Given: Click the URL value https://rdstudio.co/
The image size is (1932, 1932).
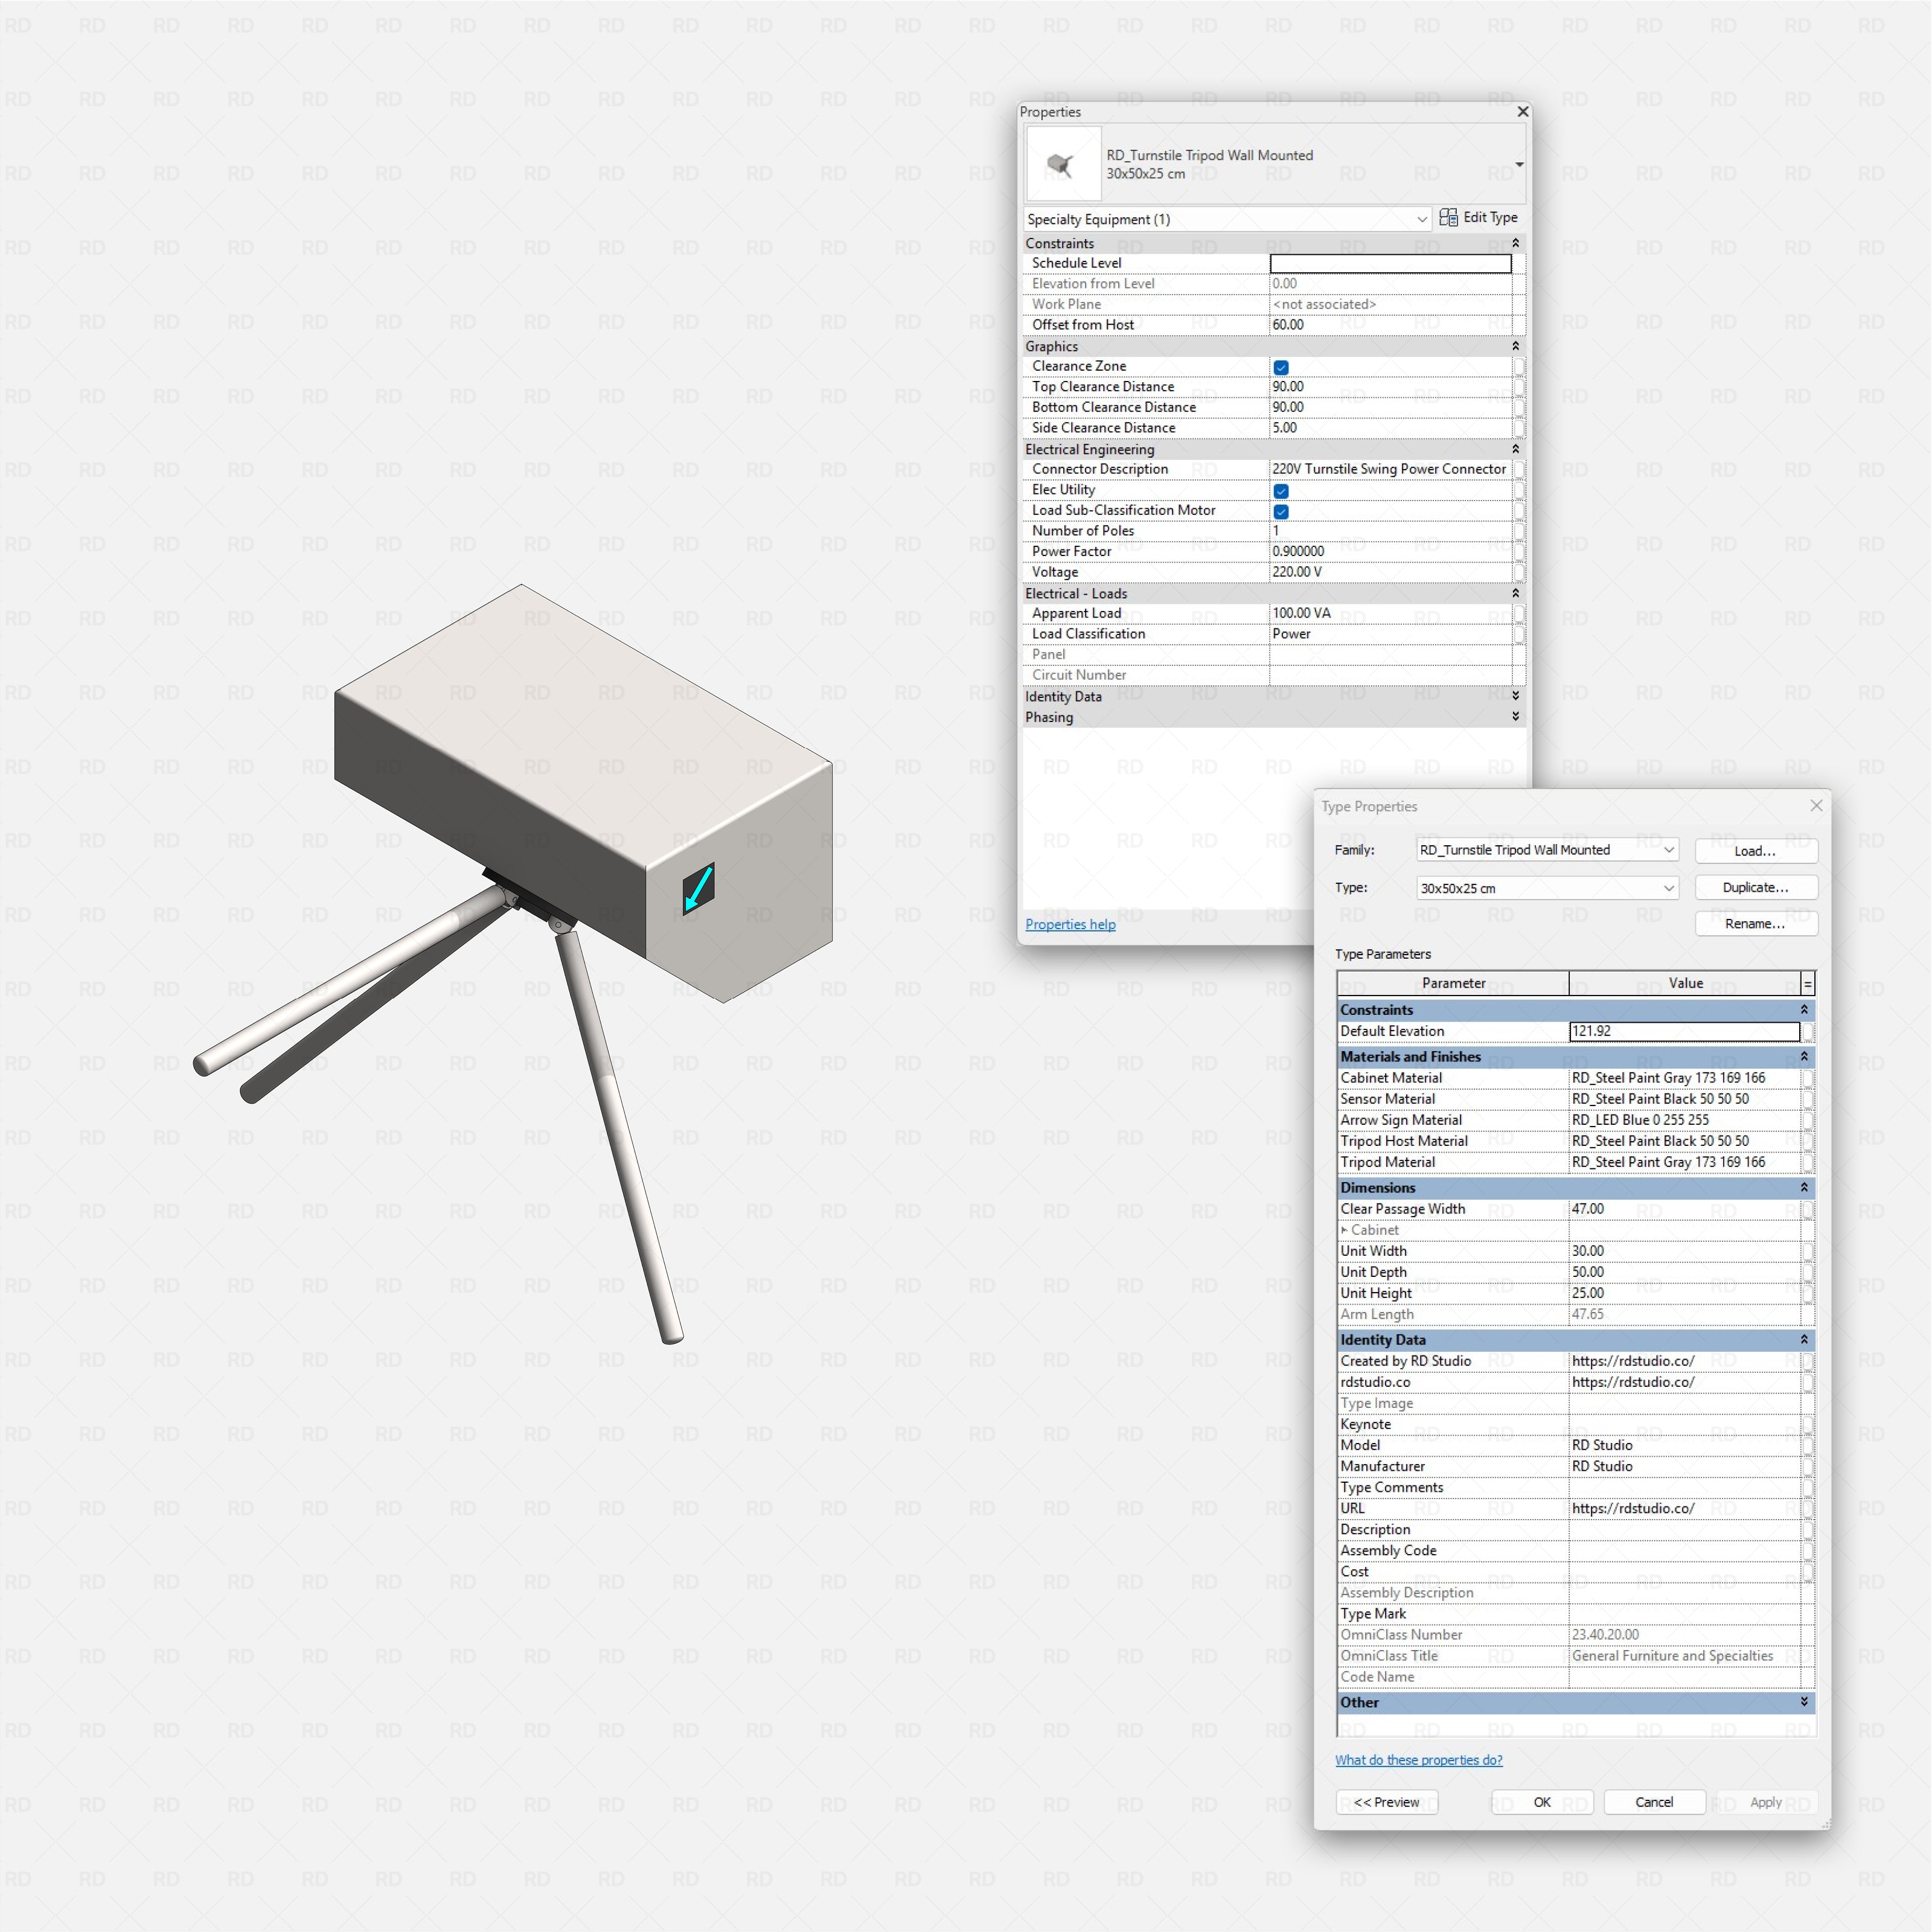Looking at the screenshot, I should tap(1684, 1508).
